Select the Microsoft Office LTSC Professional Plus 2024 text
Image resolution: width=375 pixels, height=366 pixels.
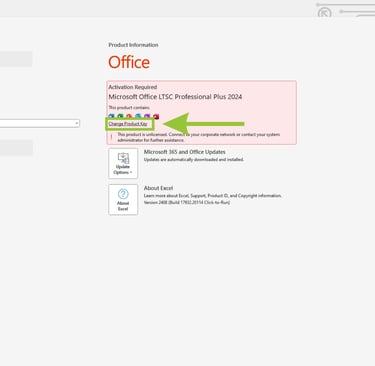[175, 97]
